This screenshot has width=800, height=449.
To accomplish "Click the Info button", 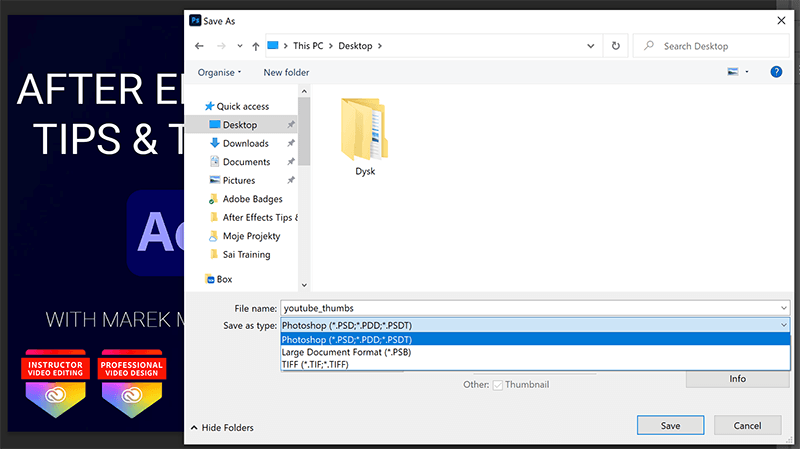I will (737, 379).
